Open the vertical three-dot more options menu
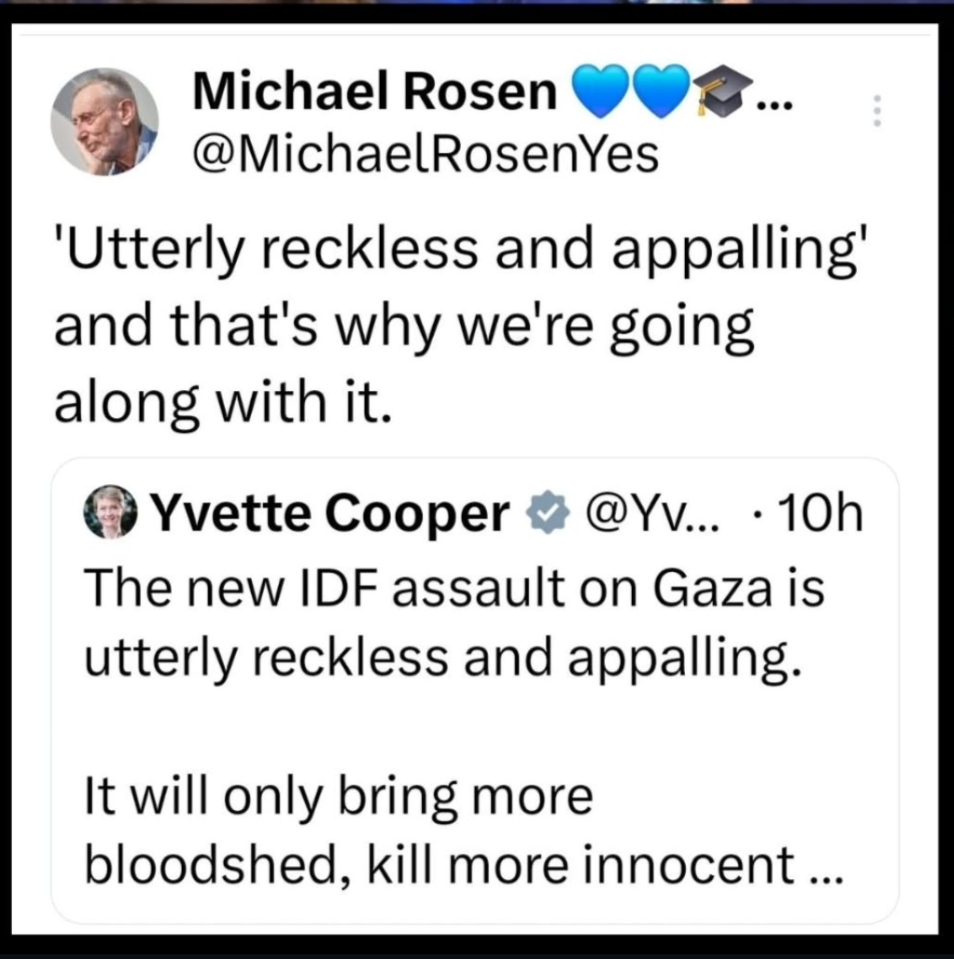 click(877, 110)
